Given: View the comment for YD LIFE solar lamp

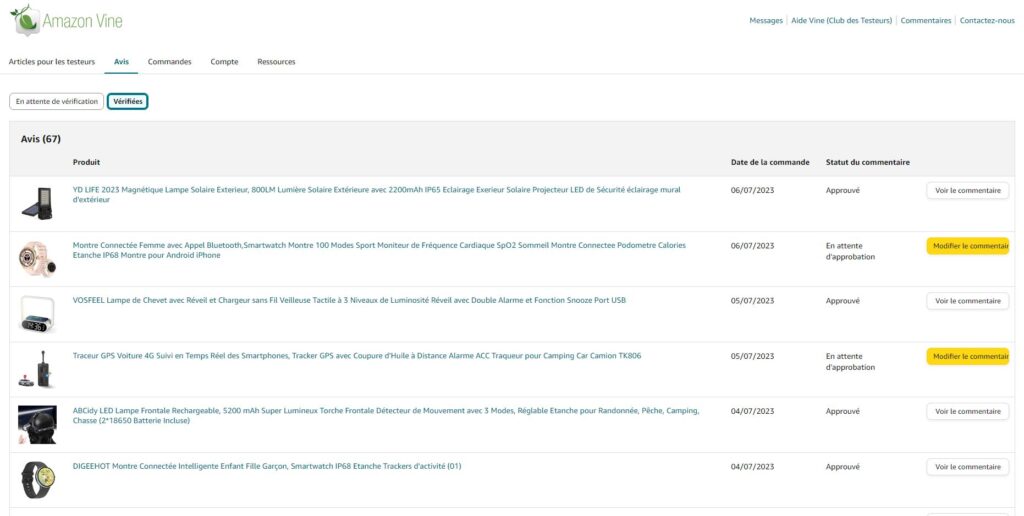Looking at the screenshot, I should pyautogui.click(x=967, y=191).
